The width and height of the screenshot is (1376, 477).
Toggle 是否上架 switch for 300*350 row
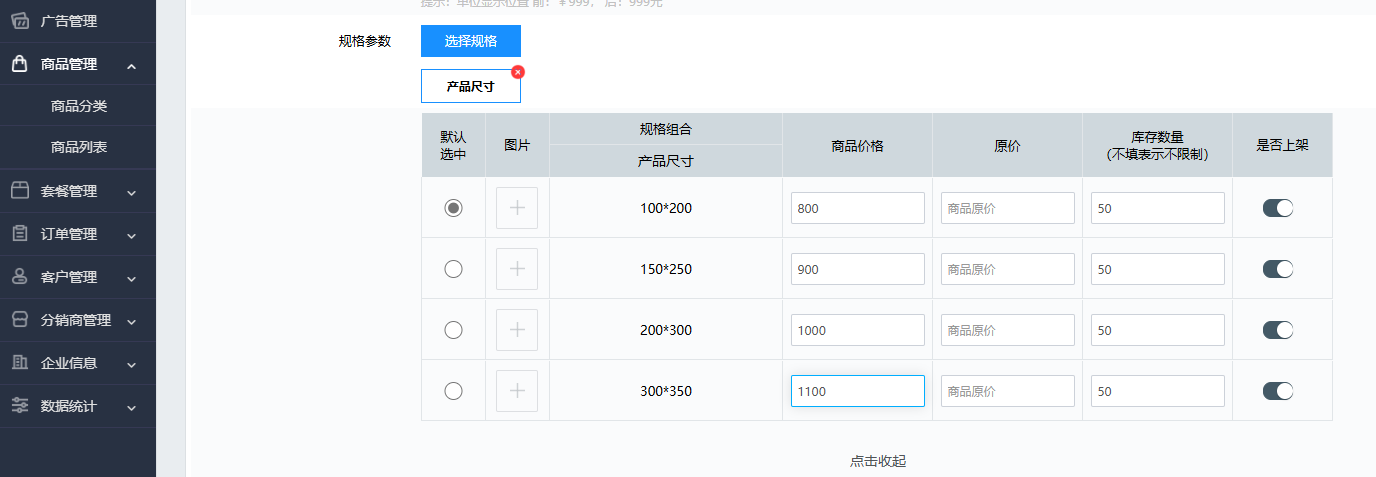point(1278,391)
